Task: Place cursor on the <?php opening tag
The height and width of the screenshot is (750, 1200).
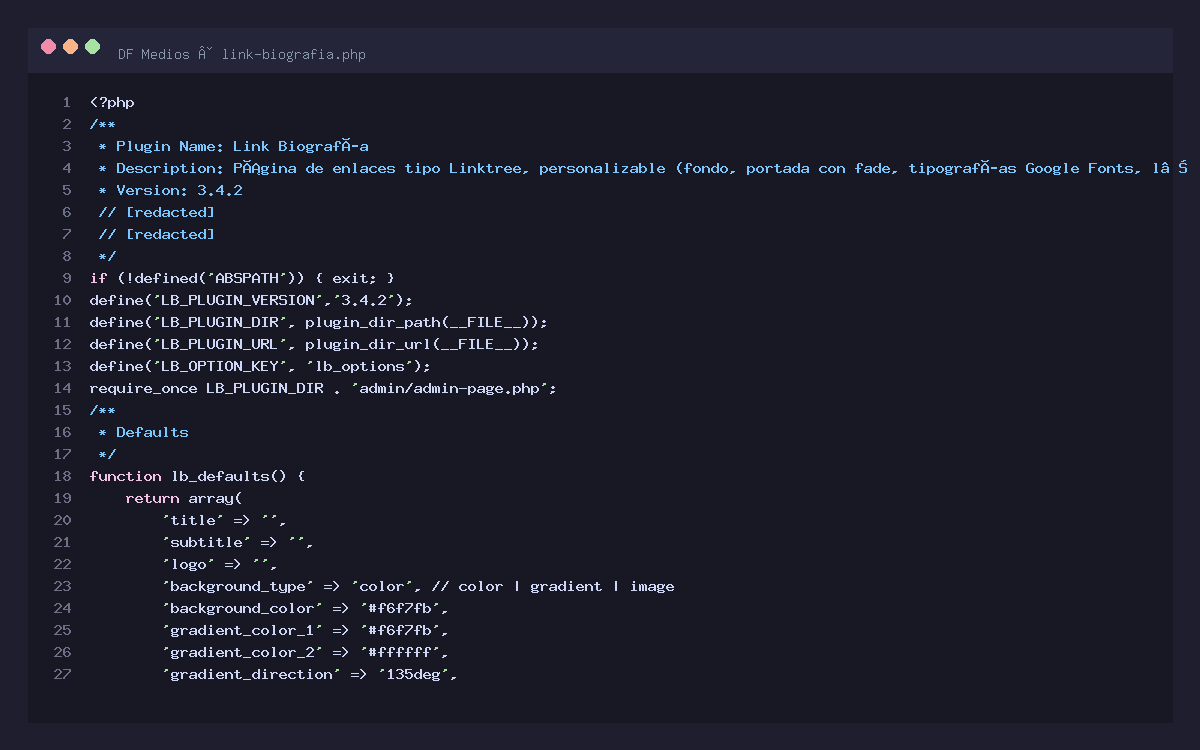Action: 112,102
